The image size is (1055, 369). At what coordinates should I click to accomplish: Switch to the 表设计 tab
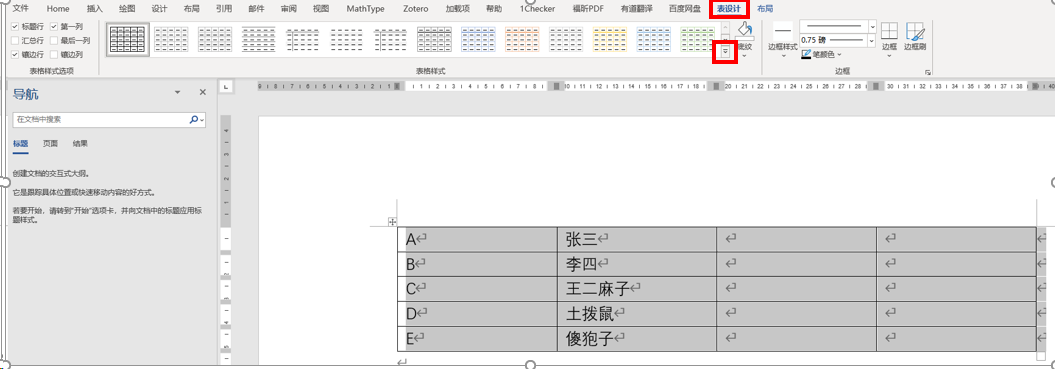point(730,9)
